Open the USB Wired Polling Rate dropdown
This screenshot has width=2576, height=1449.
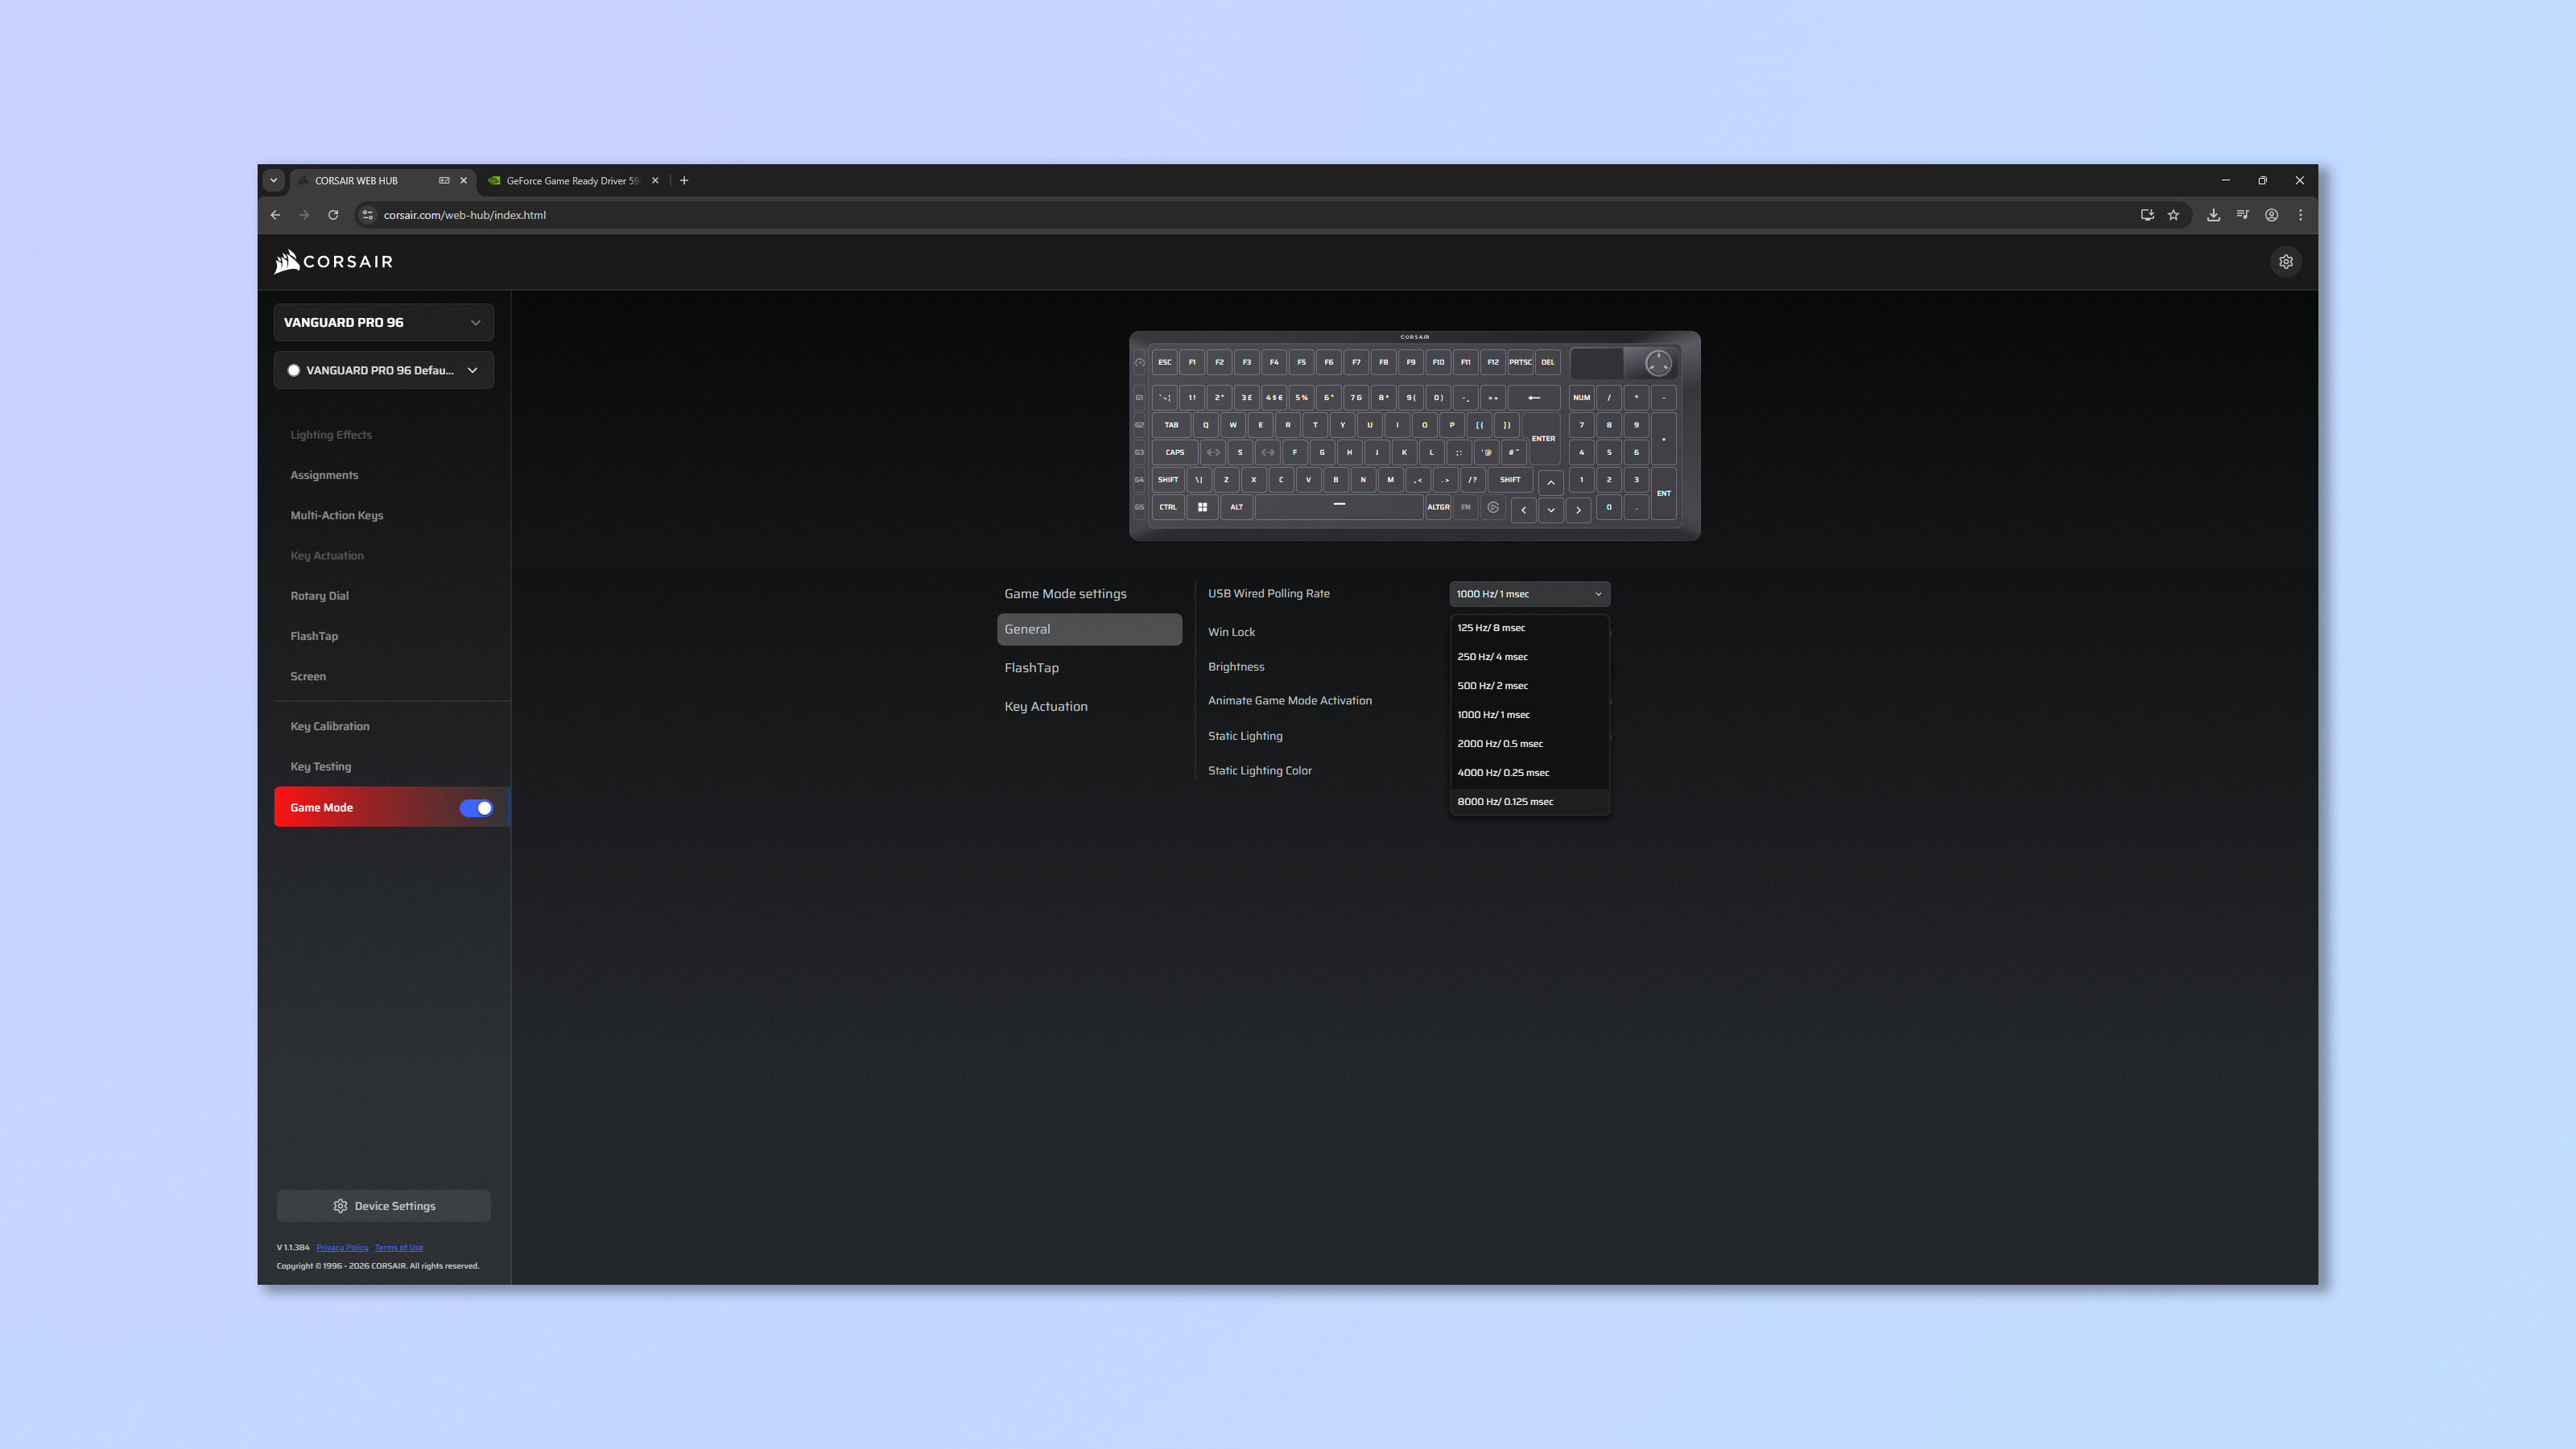coord(1528,593)
